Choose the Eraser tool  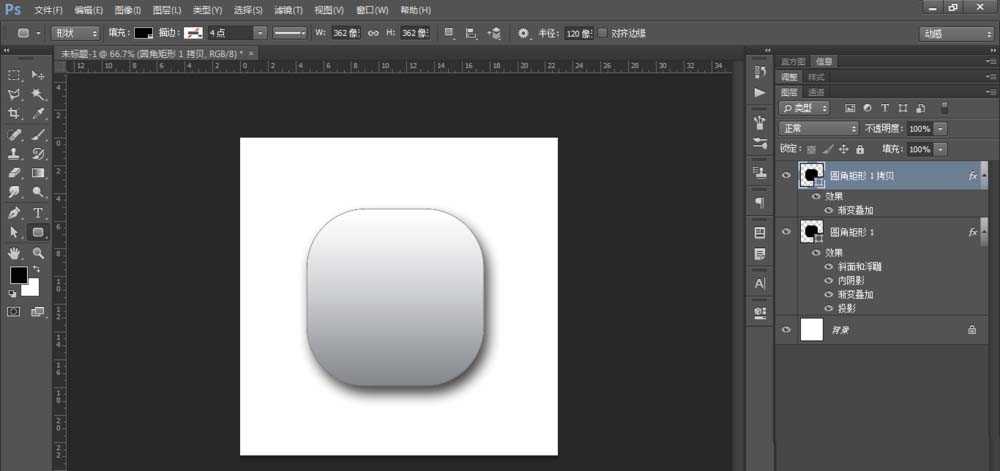point(15,173)
